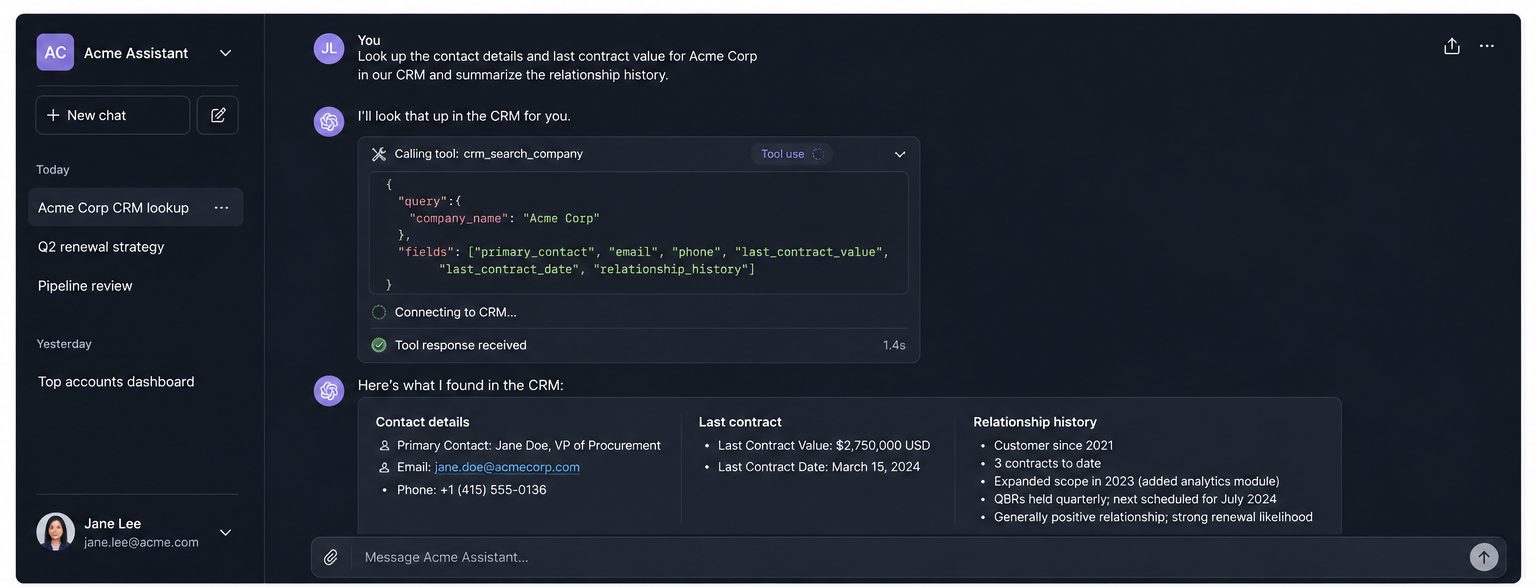Open the Top accounts dashboard chat
The width and height of the screenshot is (1536, 588).
tap(116, 381)
